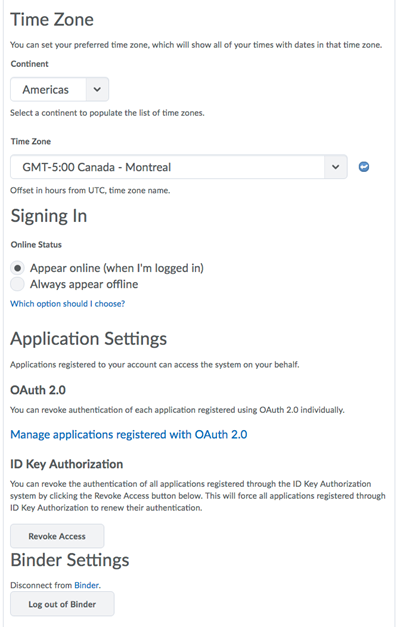
Task: Open the Continent dropdown arrow
Action: [x=97, y=90]
